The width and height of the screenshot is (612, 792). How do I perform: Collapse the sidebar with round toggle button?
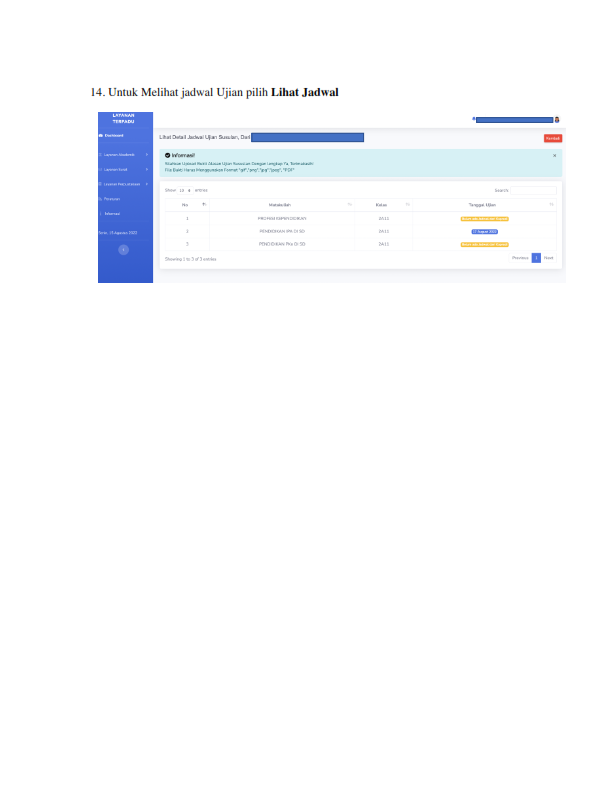123,250
